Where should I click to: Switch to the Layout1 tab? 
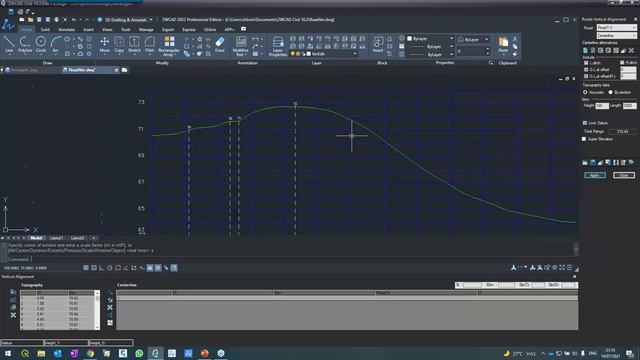tap(56, 238)
